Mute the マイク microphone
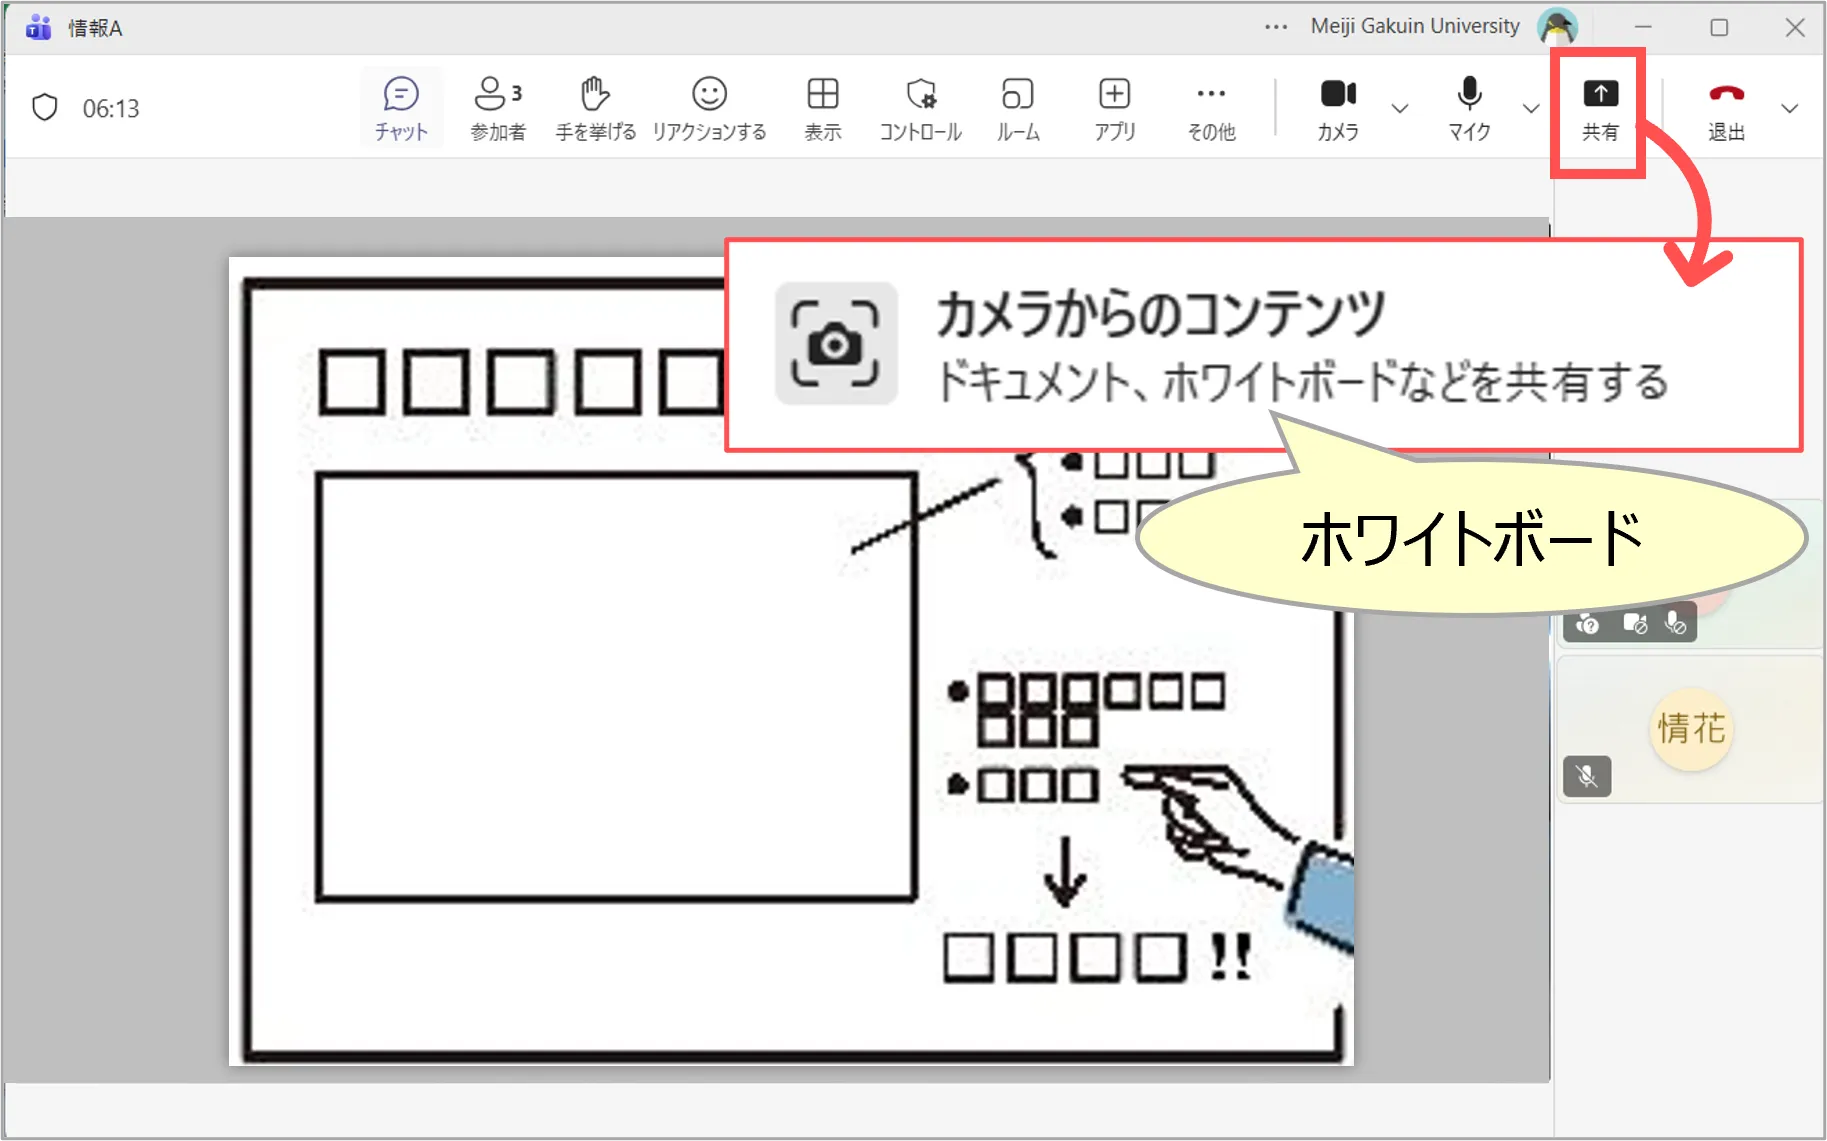 [1469, 108]
